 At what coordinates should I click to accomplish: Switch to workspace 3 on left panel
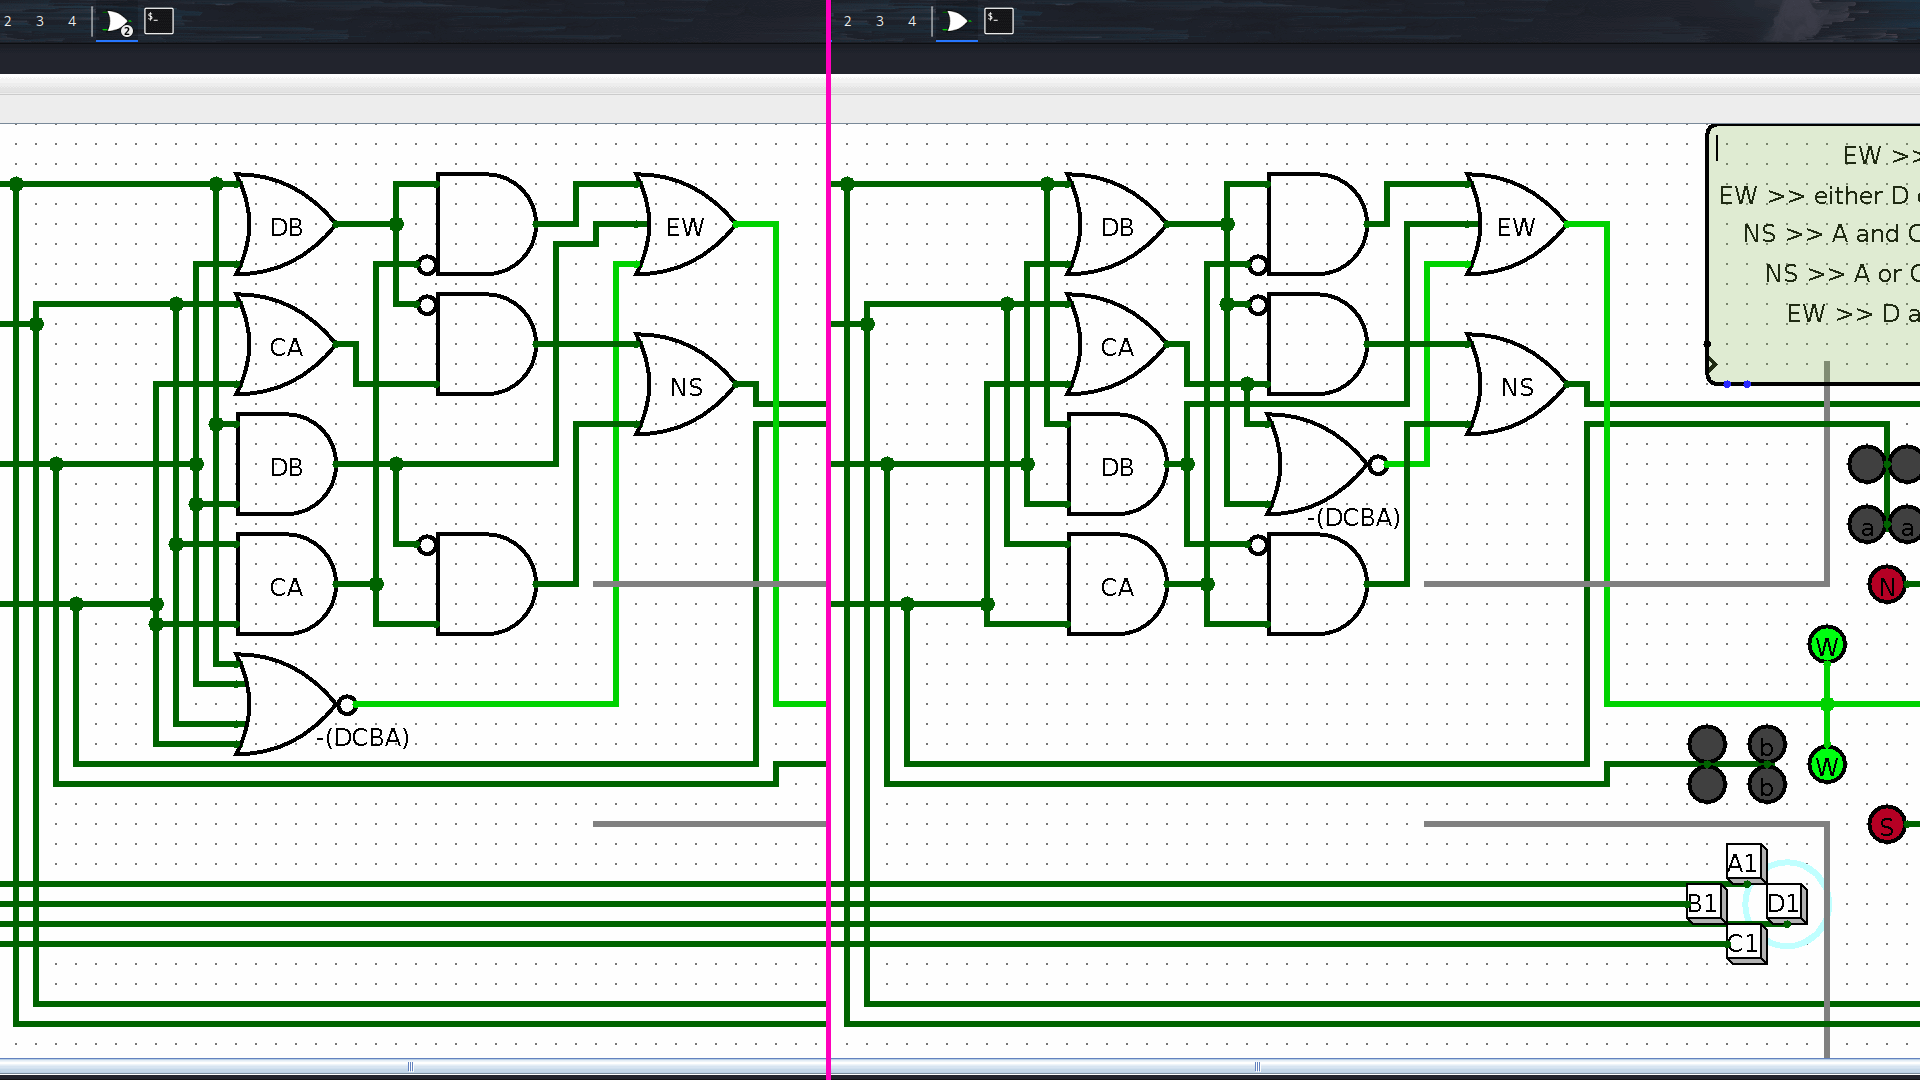40,21
